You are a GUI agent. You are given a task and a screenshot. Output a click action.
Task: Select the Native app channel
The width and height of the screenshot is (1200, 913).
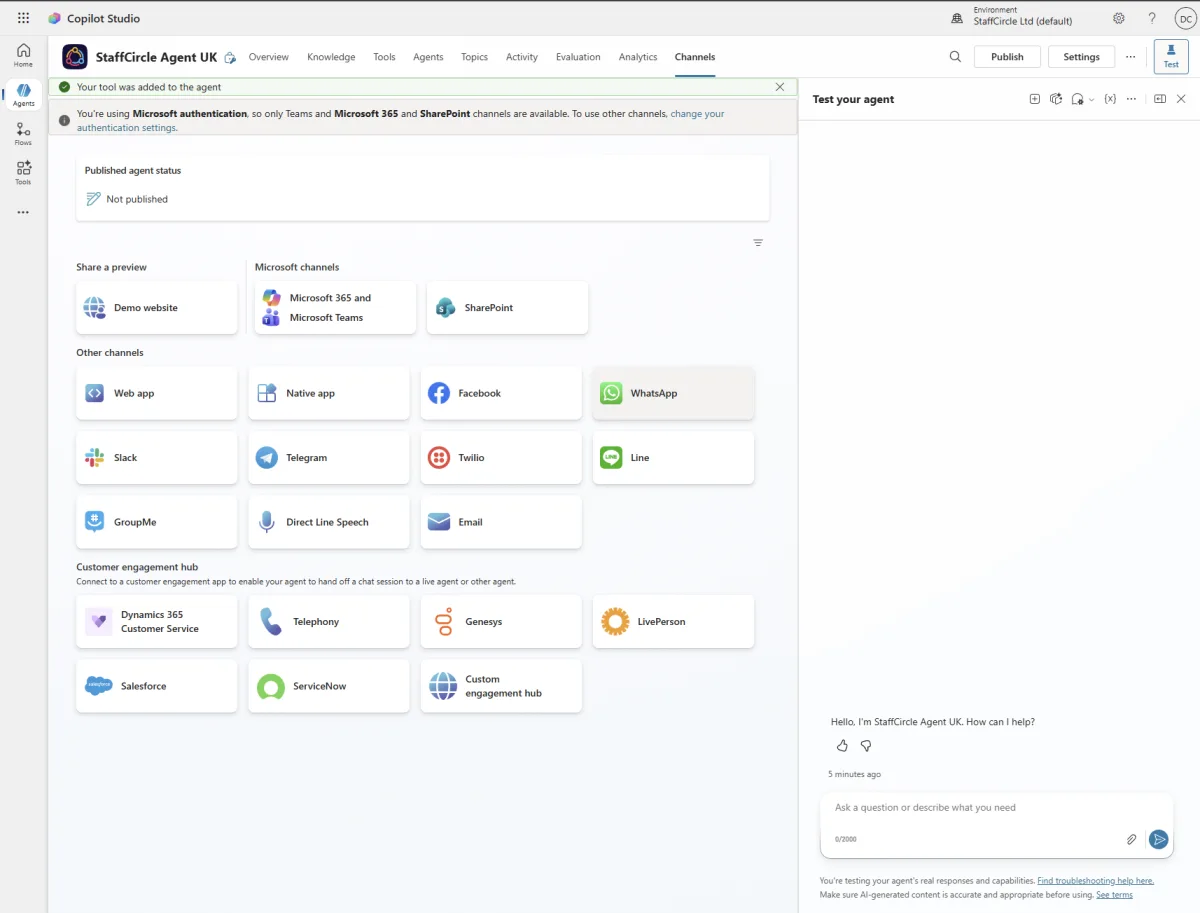pyautogui.click(x=329, y=393)
